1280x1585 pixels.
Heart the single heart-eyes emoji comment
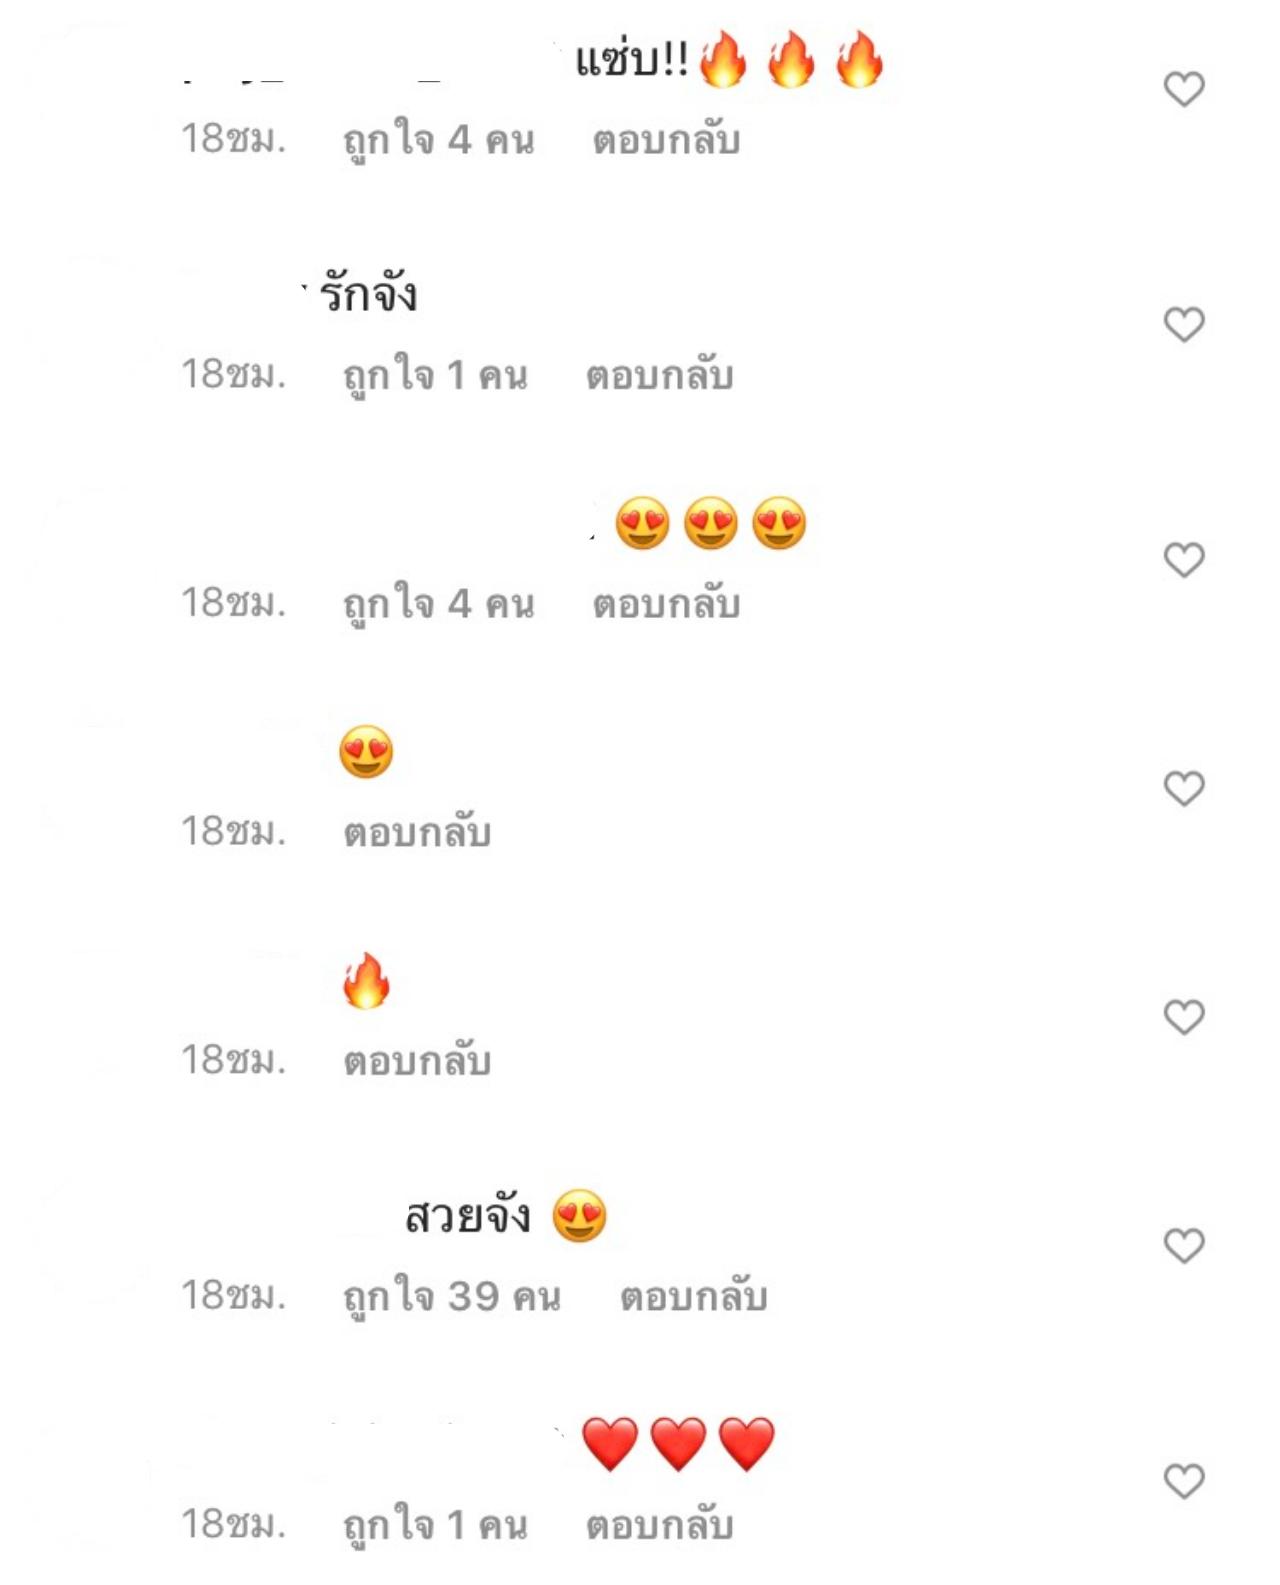[1184, 789]
